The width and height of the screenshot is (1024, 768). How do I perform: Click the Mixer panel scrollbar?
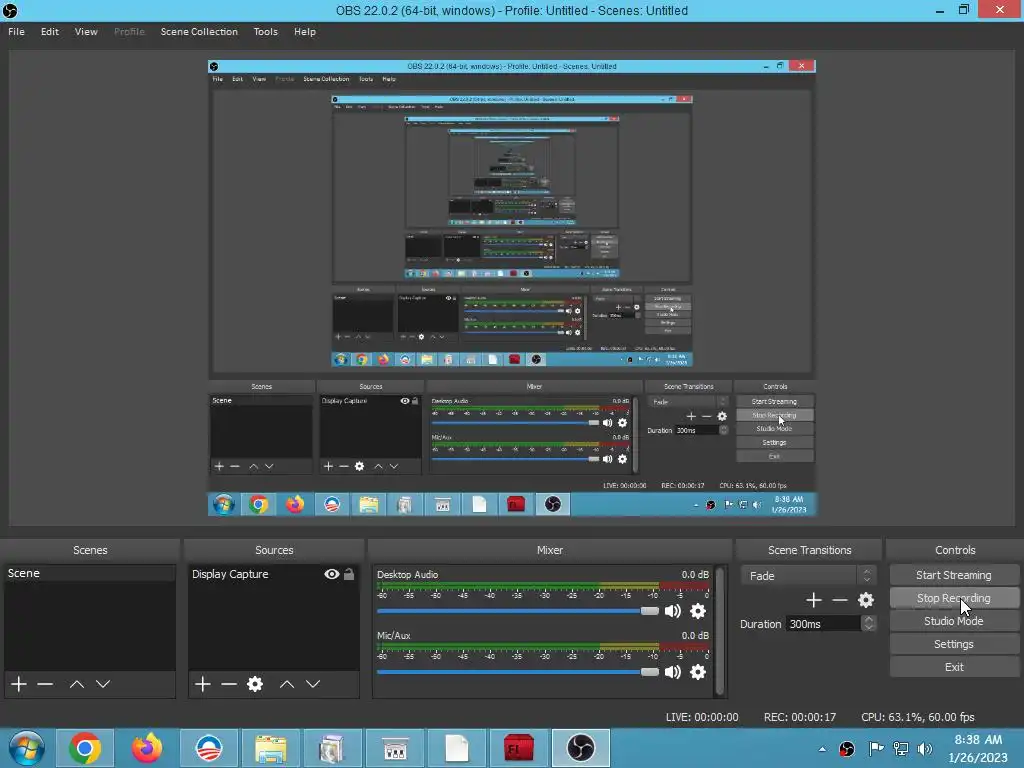tap(720, 631)
